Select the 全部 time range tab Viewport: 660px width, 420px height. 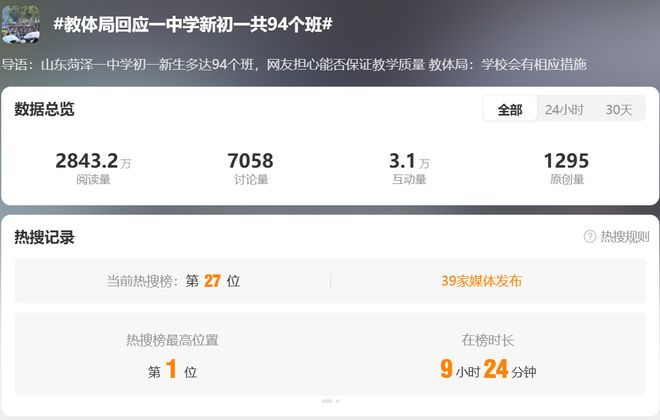(510, 109)
